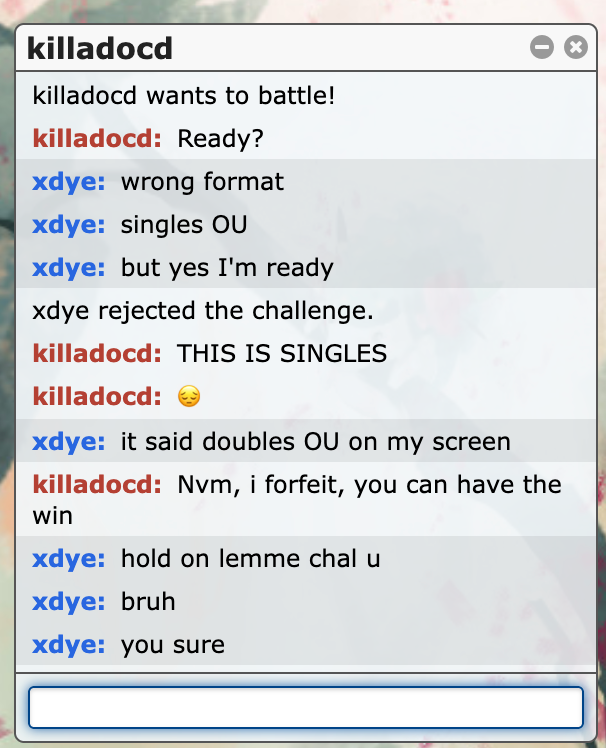Select xdye name beside "singles OU"
The image size is (606, 748).
click(x=69, y=225)
